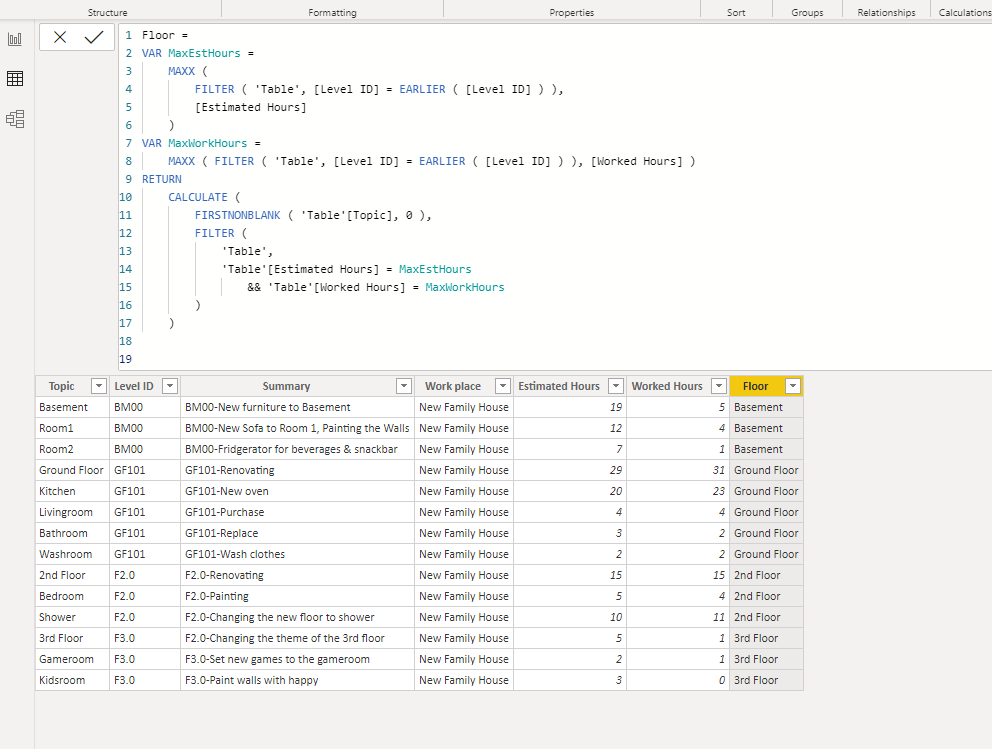Open the Work place column filter dropdown
992x749 pixels.
pos(502,386)
